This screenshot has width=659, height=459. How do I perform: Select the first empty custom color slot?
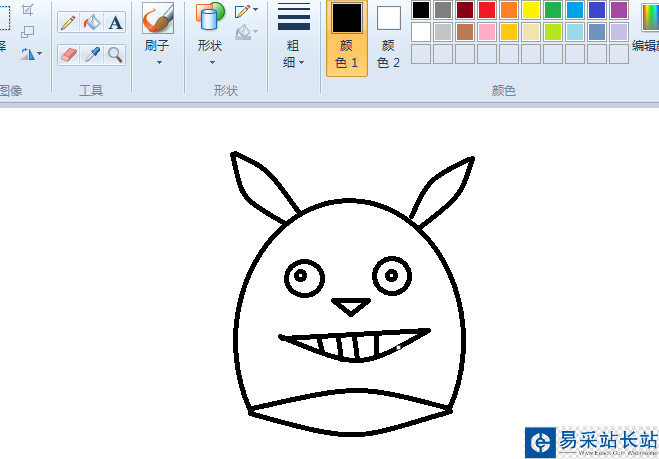[421, 54]
